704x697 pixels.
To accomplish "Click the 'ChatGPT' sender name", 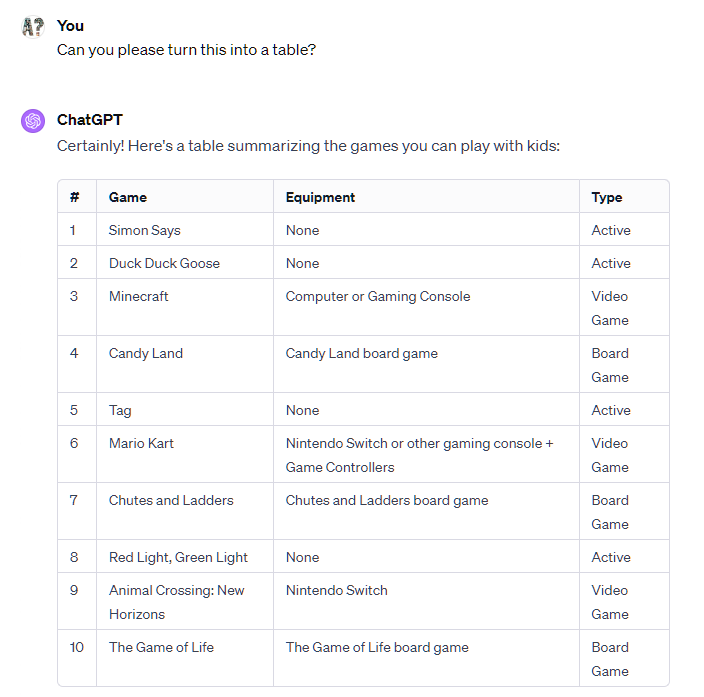I will tap(90, 120).
